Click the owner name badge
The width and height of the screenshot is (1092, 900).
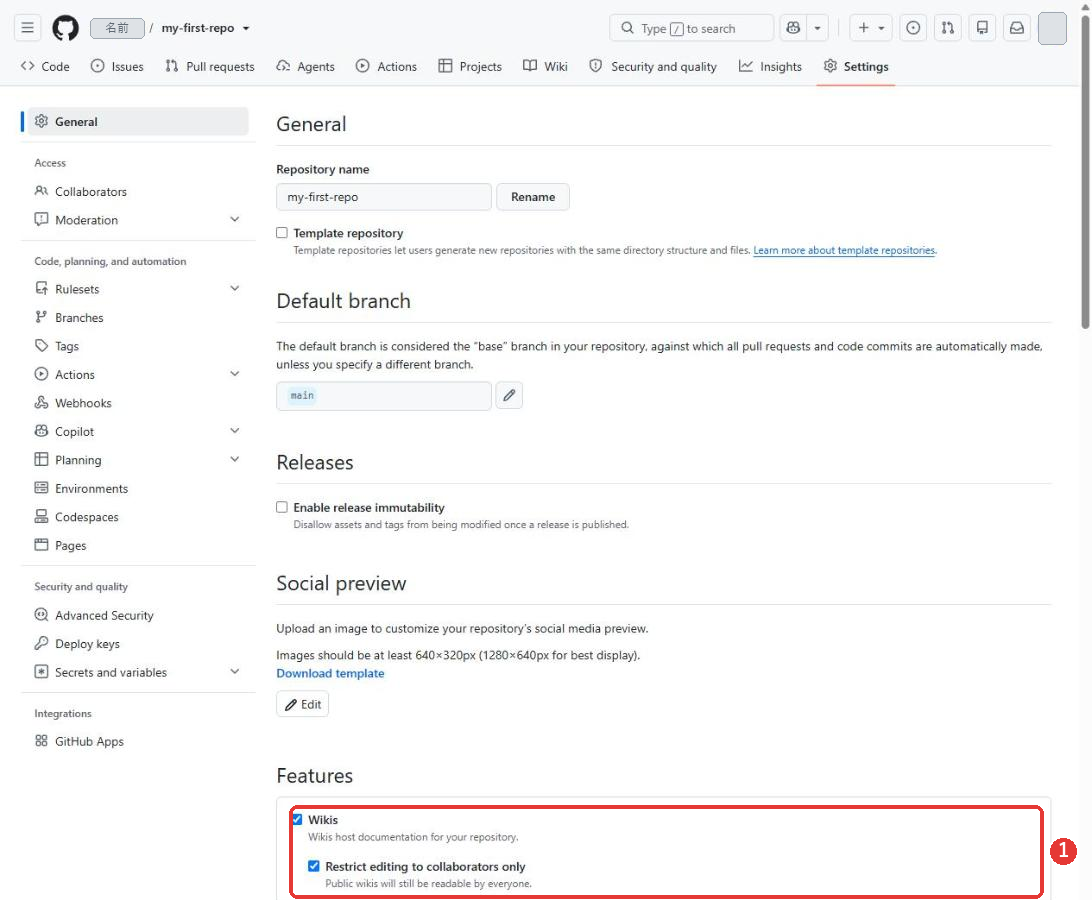(x=117, y=28)
